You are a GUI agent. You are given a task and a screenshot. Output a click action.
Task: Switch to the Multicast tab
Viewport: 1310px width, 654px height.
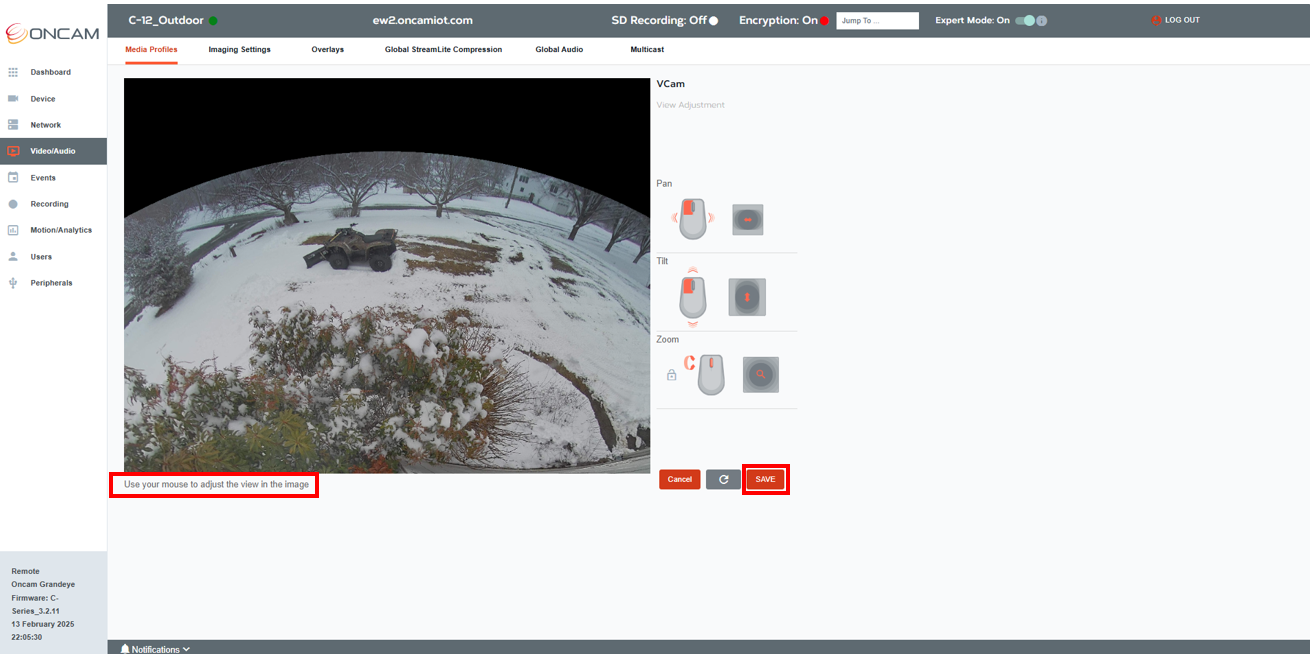647,49
